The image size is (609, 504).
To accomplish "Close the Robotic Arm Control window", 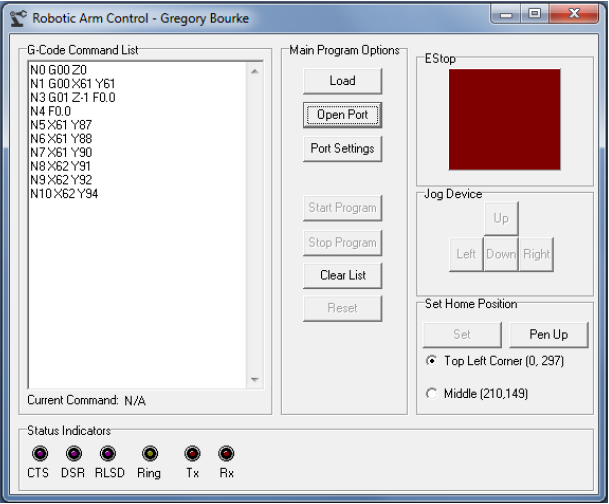I will pos(574,14).
